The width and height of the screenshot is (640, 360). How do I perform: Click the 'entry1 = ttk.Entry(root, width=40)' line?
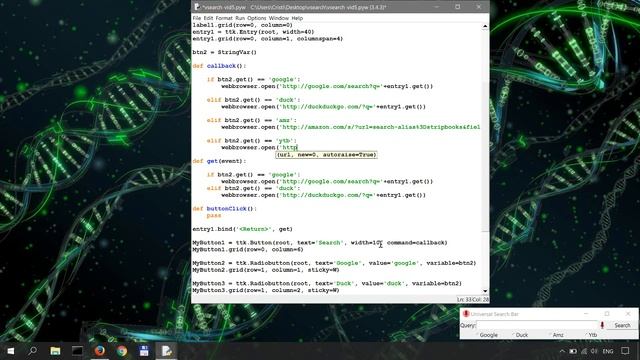coord(253,32)
